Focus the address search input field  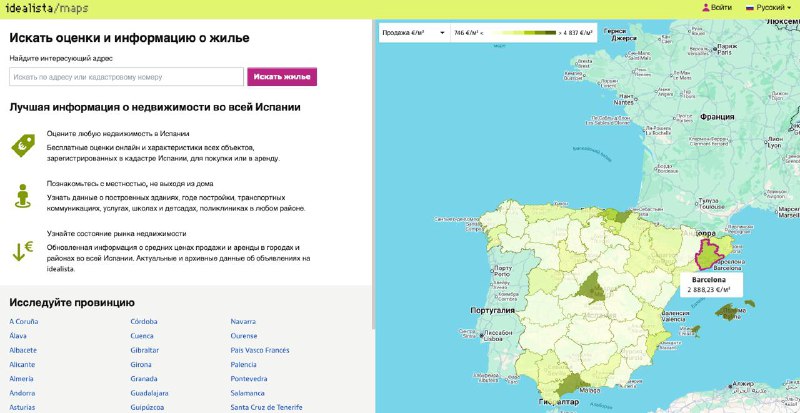pyautogui.click(x=126, y=76)
